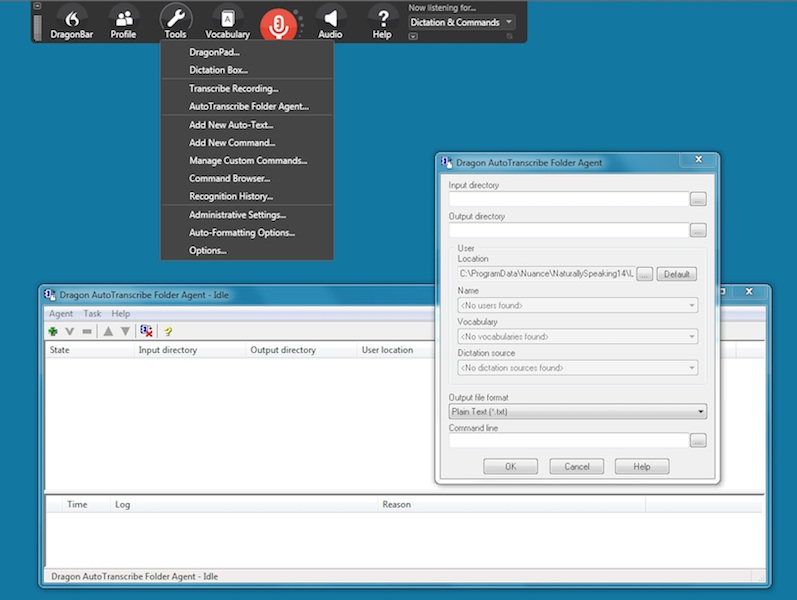Open the Vocabulary icon in DragonBar

pos(227,18)
